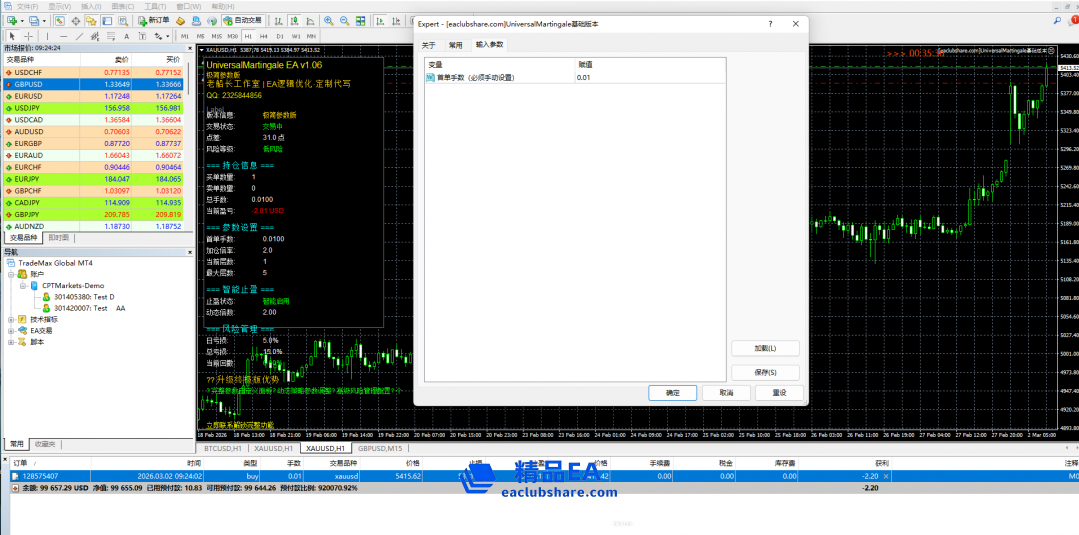The height and width of the screenshot is (535, 1079).
Task: Switch chart to the M15 timeframe
Action: click(x=217, y=37)
